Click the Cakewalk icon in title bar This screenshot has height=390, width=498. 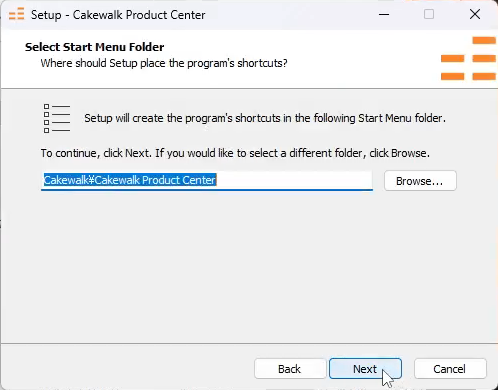tap(16, 15)
